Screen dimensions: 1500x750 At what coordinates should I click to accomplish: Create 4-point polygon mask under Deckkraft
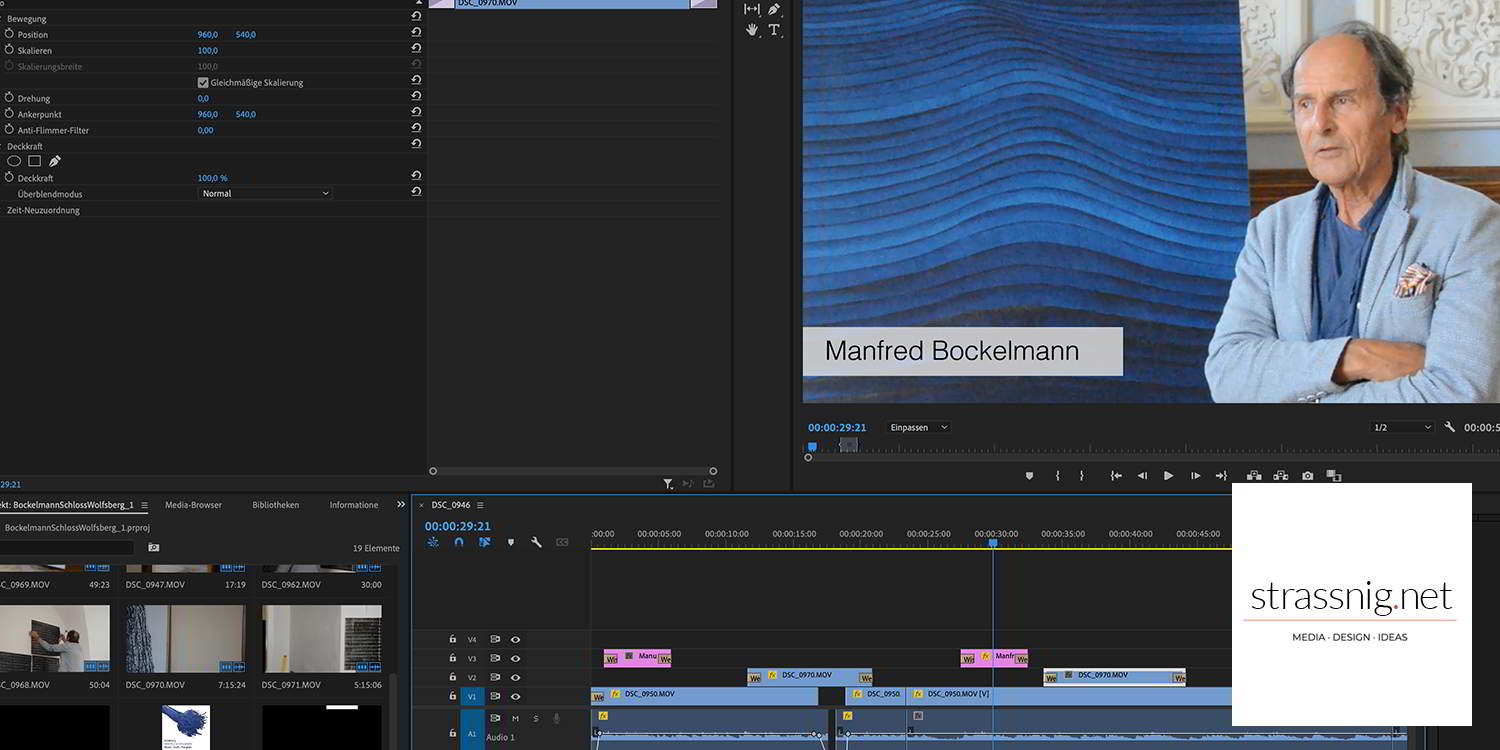point(34,161)
